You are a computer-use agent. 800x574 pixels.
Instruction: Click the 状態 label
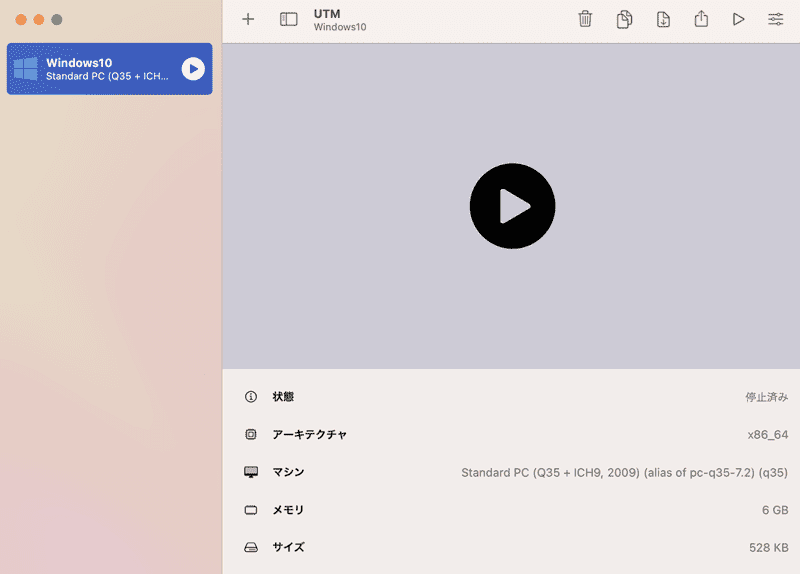283,396
